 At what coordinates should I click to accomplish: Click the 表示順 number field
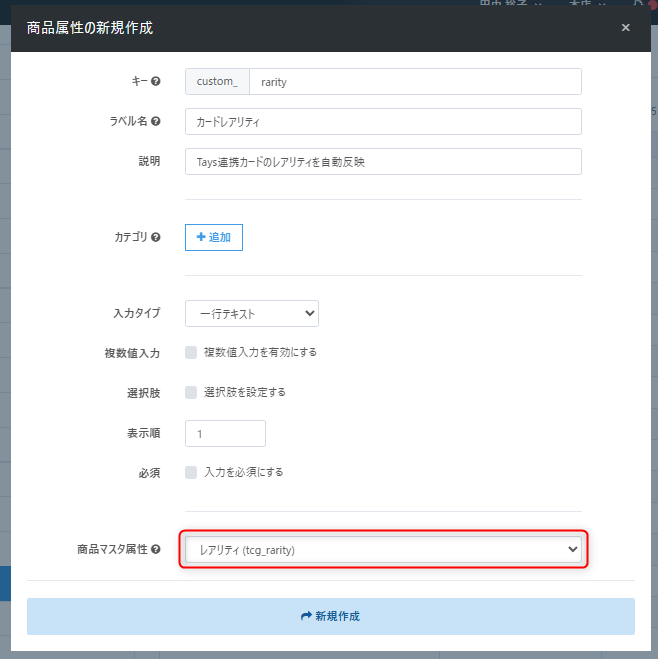pos(225,433)
